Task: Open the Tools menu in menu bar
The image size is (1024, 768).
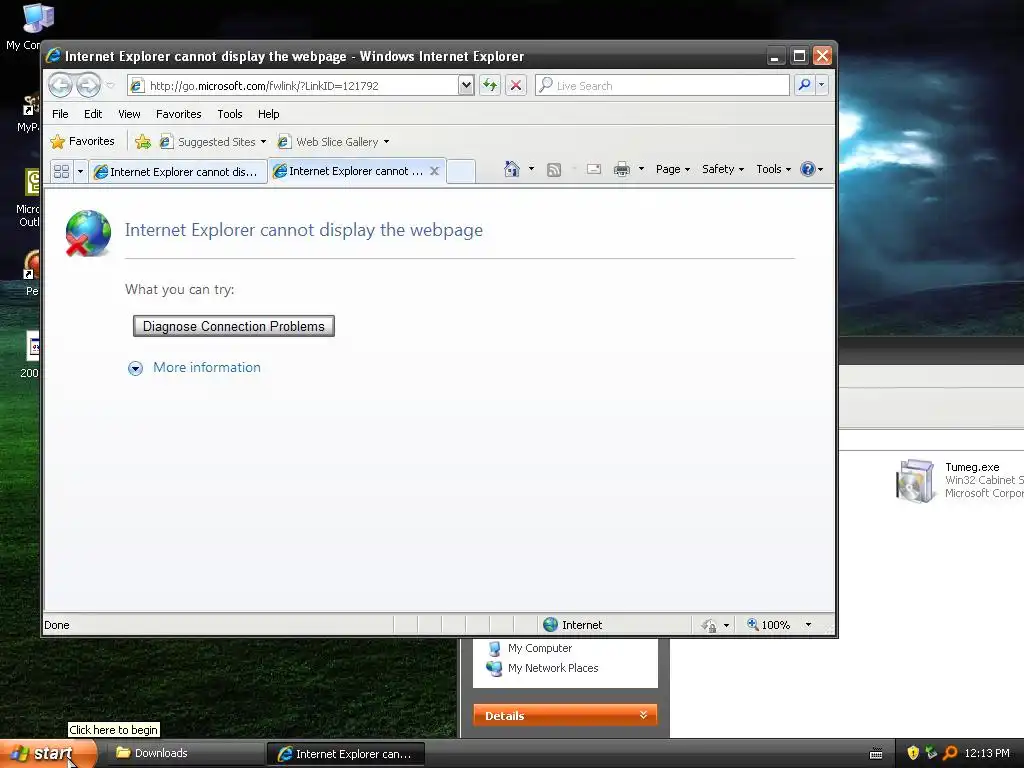Action: (230, 114)
